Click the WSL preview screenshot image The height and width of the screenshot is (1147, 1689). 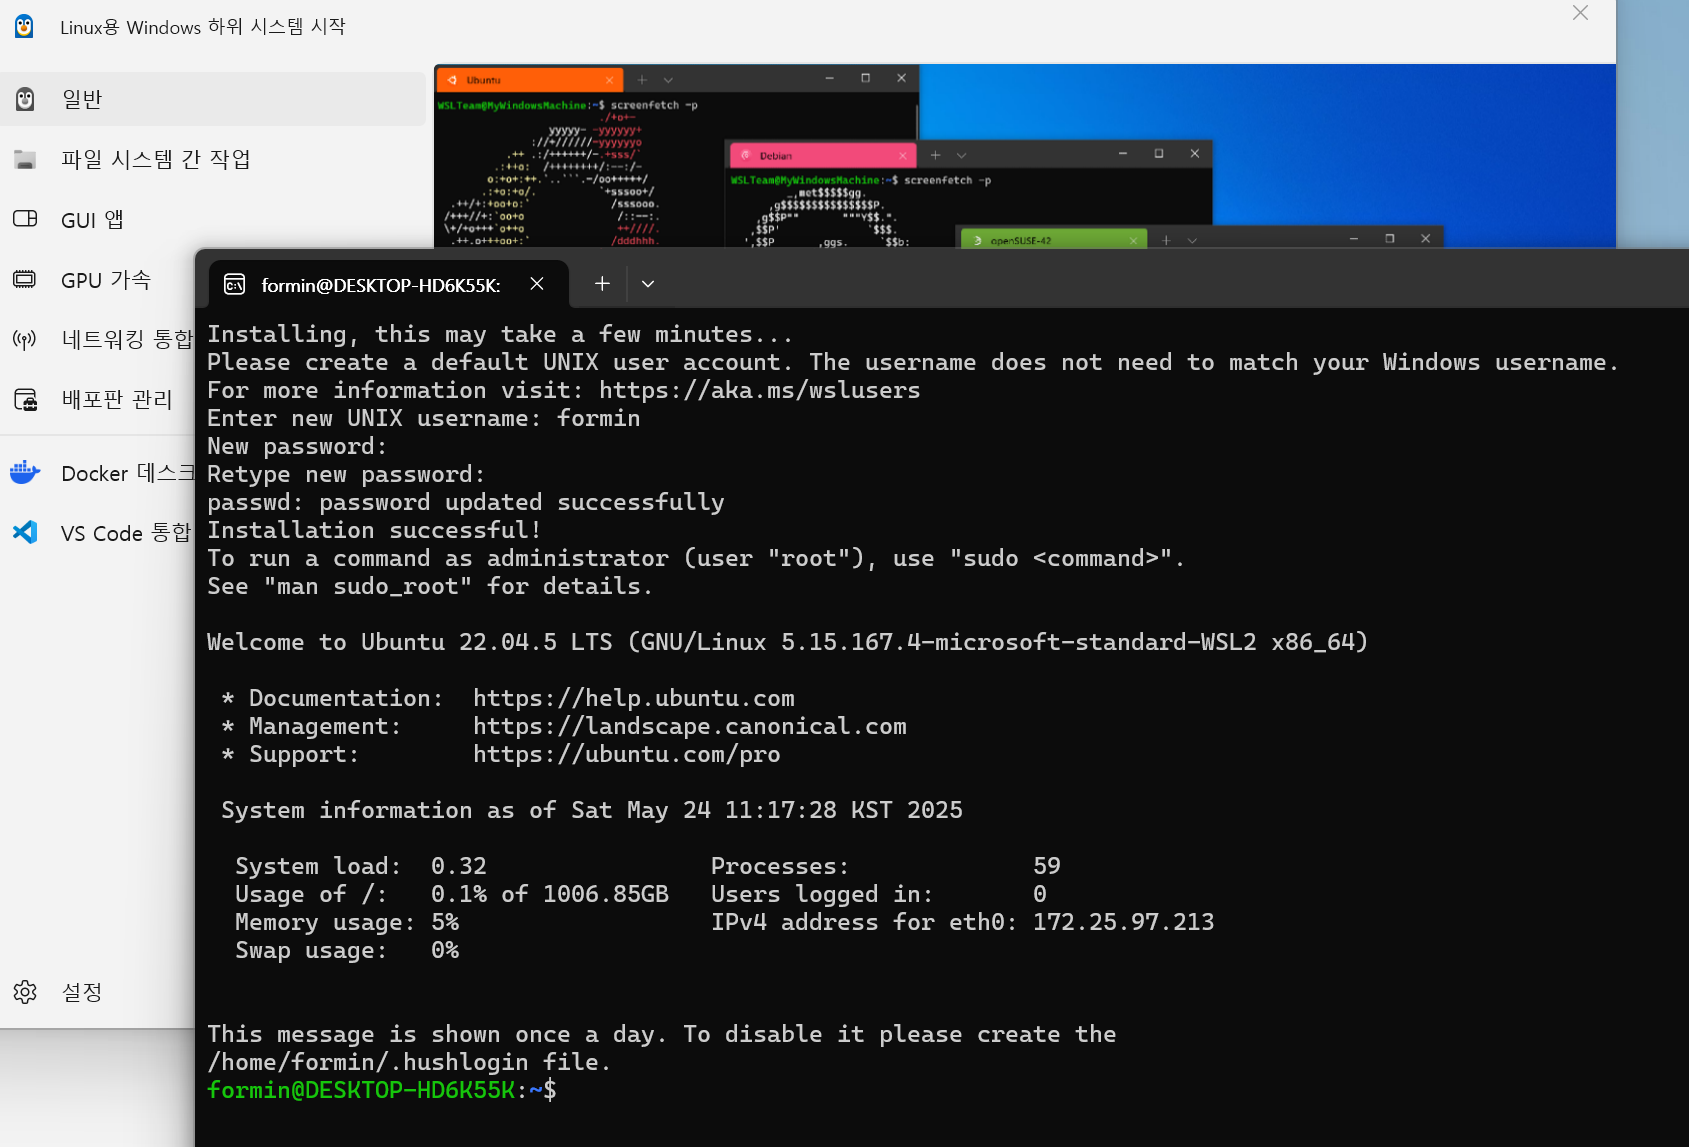tap(1025, 156)
